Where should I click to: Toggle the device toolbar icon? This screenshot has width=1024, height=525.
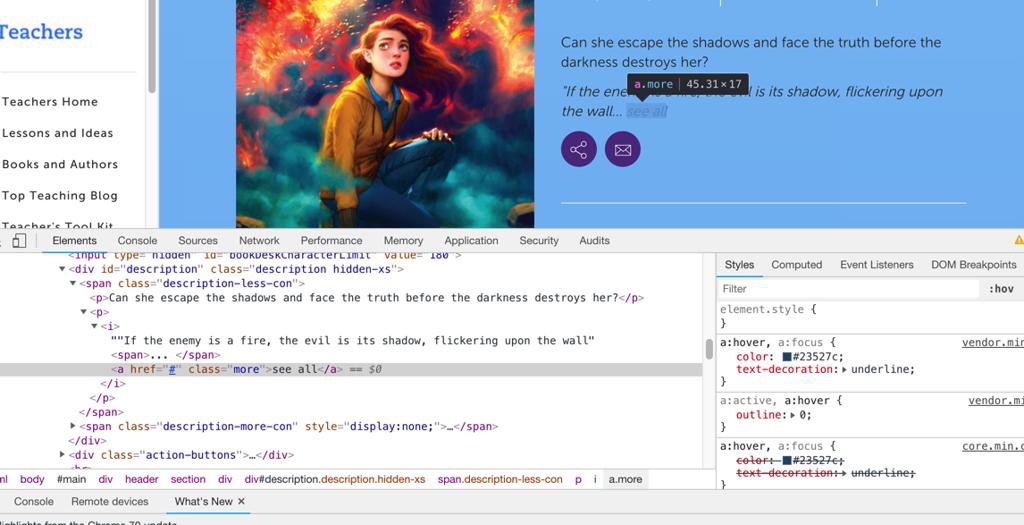click(19, 241)
